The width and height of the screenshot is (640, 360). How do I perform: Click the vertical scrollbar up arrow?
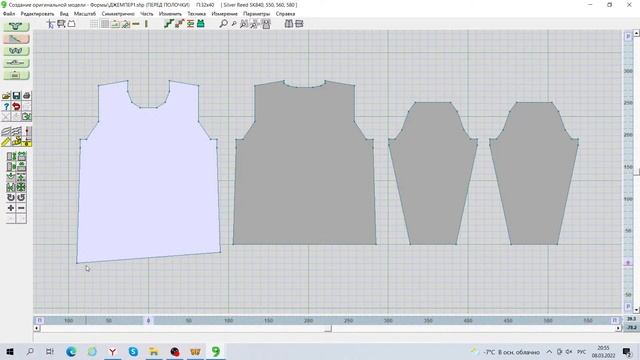[x=636, y=33]
